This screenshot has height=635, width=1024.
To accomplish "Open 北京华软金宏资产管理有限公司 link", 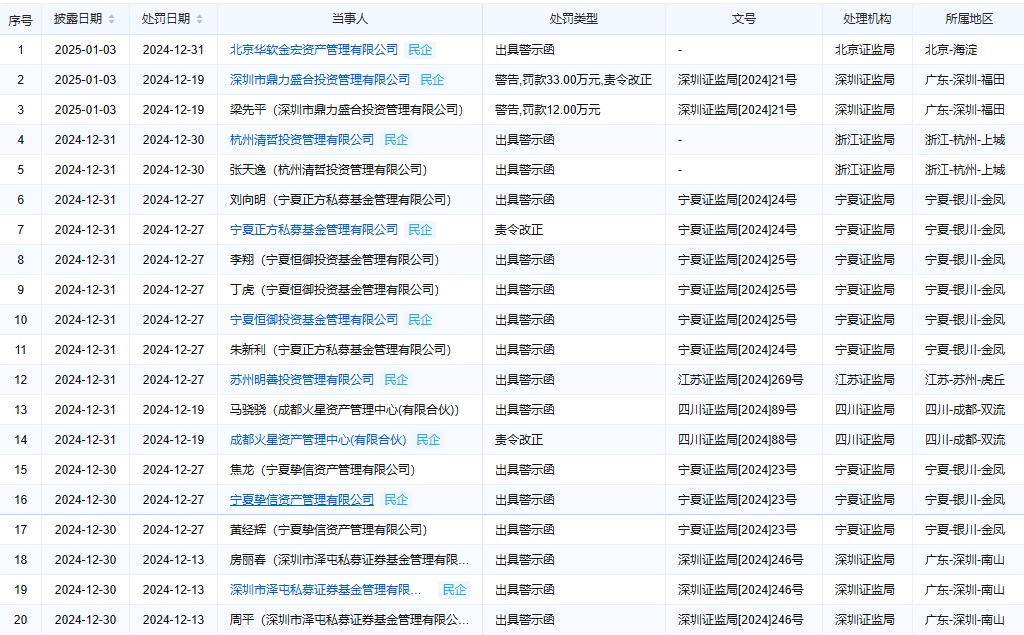I will click(313, 50).
